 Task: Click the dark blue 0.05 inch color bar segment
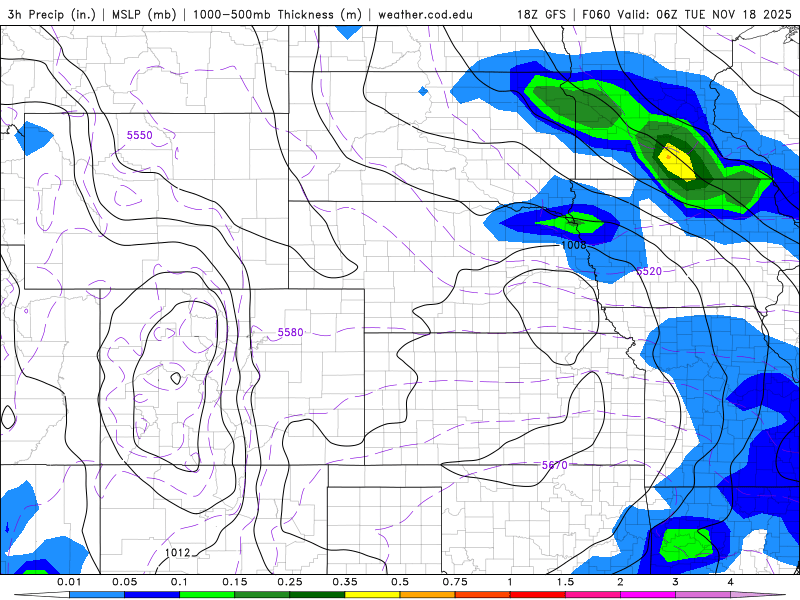tap(152, 595)
